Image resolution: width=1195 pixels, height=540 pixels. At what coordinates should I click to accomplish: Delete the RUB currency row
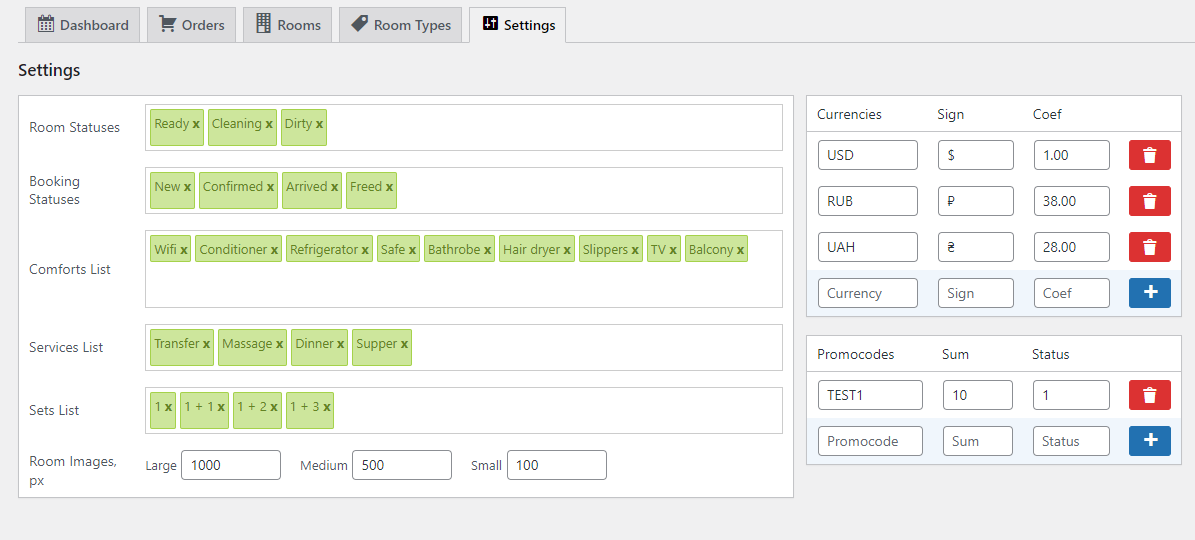click(1149, 202)
